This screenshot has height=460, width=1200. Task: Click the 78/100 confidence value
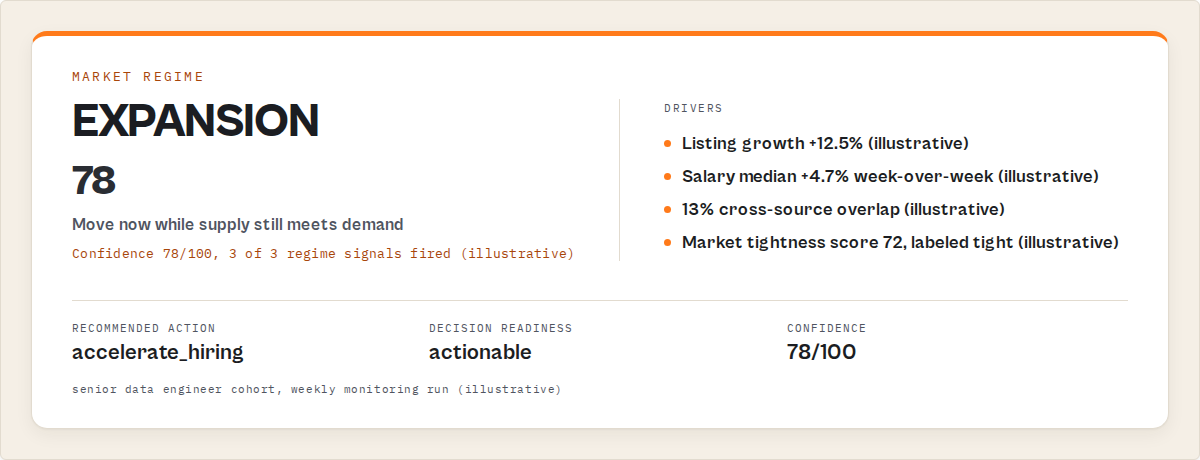coord(821,352)
